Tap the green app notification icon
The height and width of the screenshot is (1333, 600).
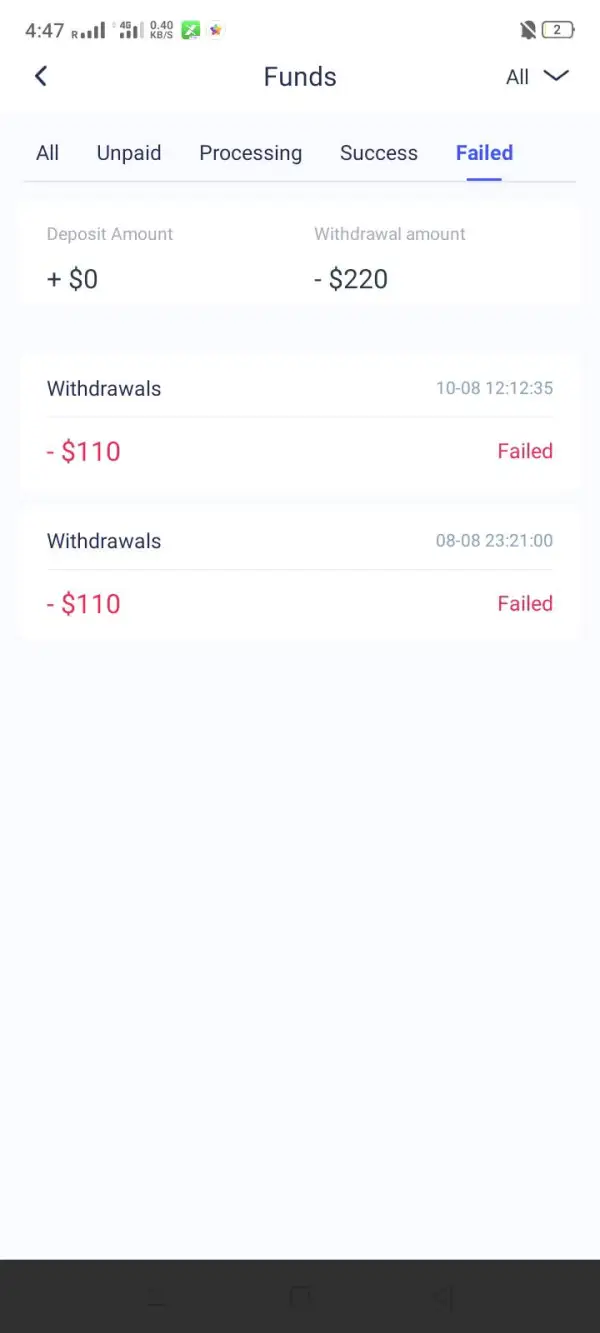click(x=190, y=30)
